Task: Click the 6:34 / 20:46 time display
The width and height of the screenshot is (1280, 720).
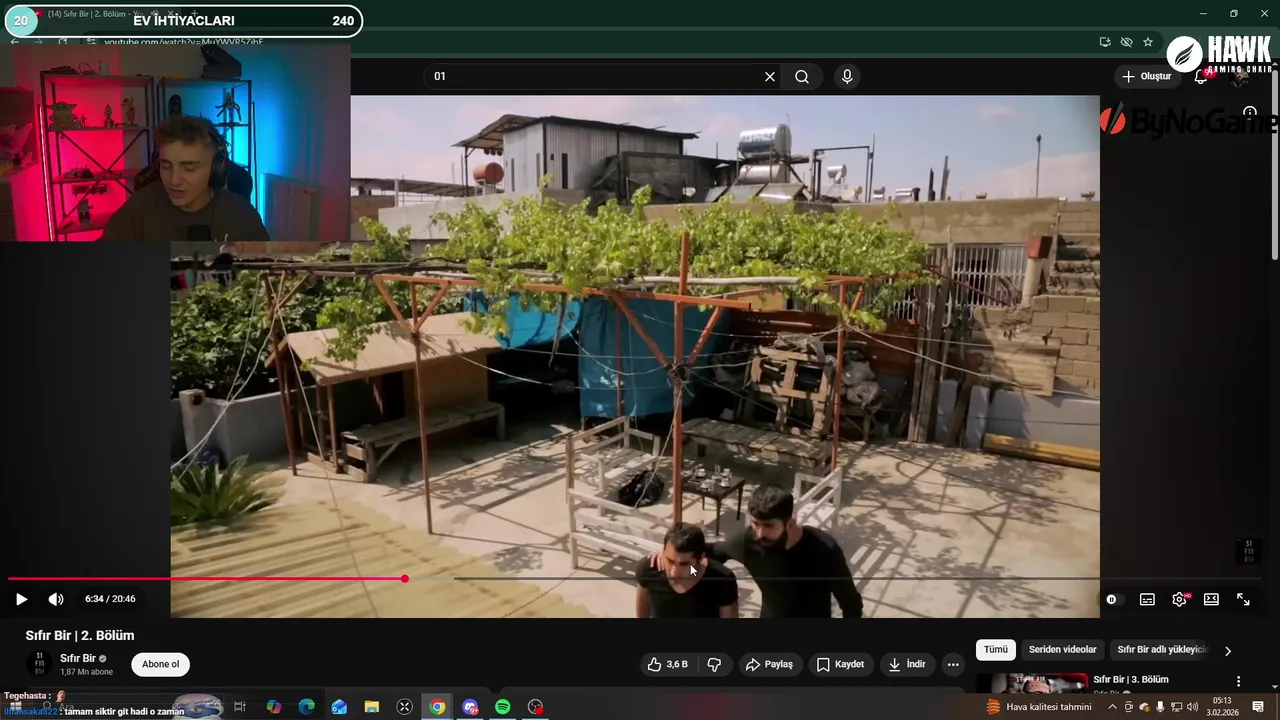Action: click(x=110, y=599)
